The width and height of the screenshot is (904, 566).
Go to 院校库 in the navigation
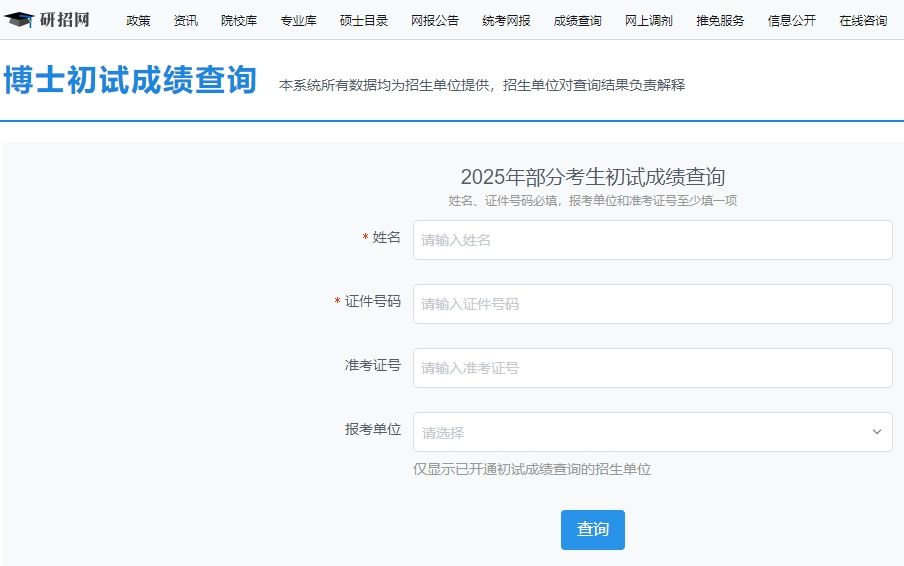click(x=239, y=21)
